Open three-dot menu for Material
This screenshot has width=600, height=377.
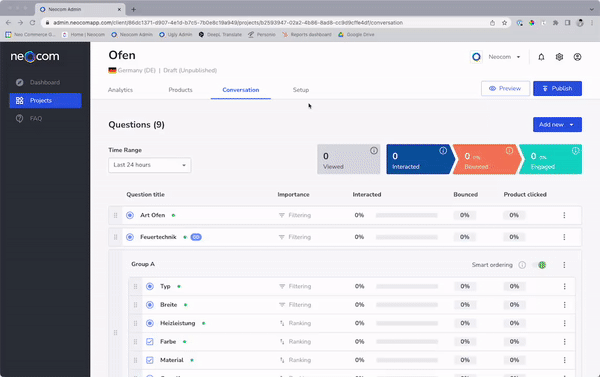(x=564, y=360)
